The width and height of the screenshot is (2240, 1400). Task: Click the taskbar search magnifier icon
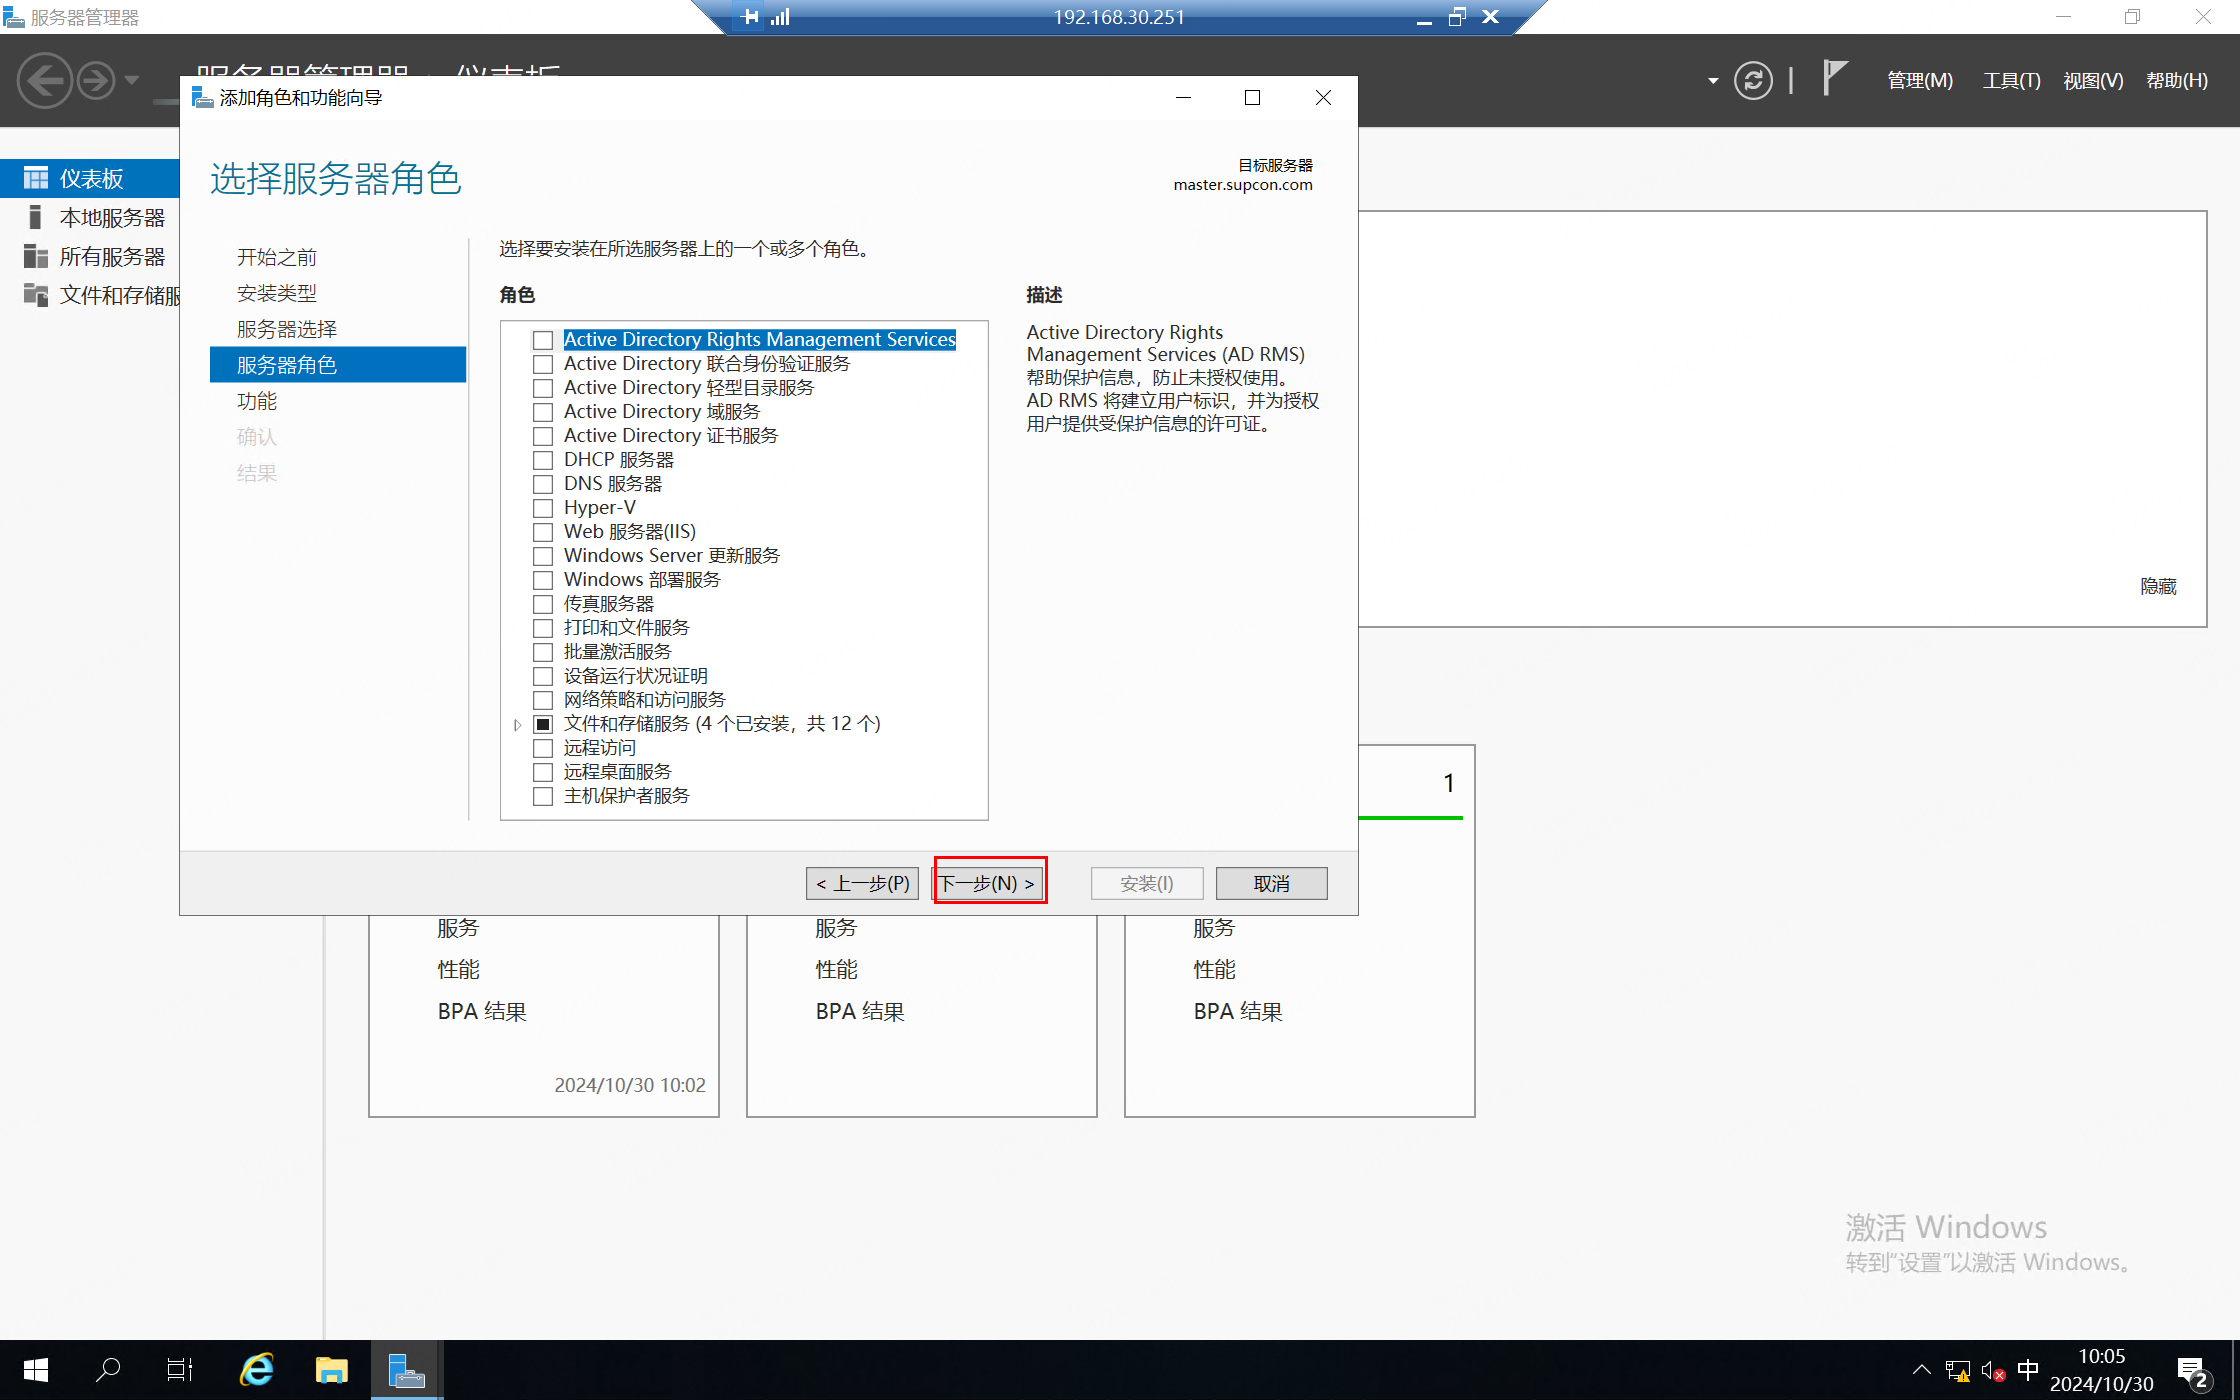[107, 1369]
